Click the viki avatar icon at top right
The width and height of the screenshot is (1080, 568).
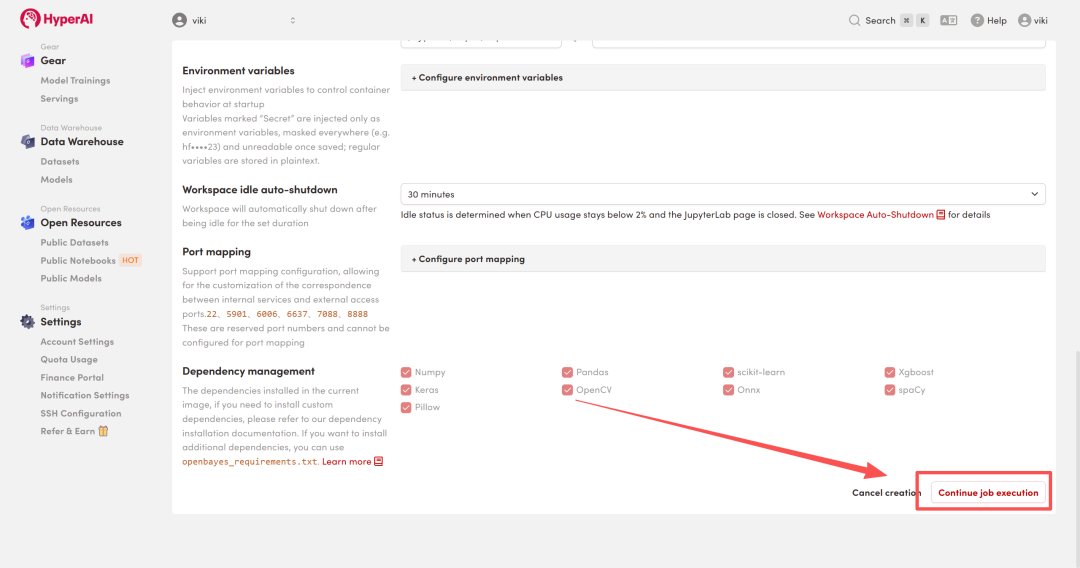[1024, 21]
